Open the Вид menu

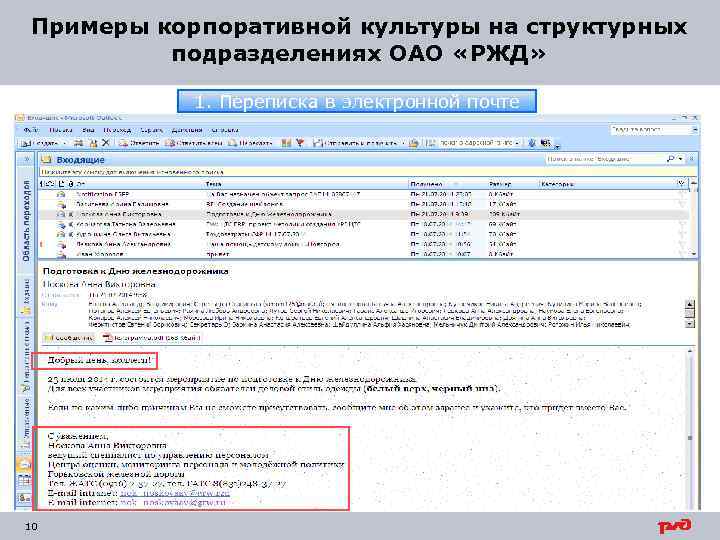click(88, 130)
